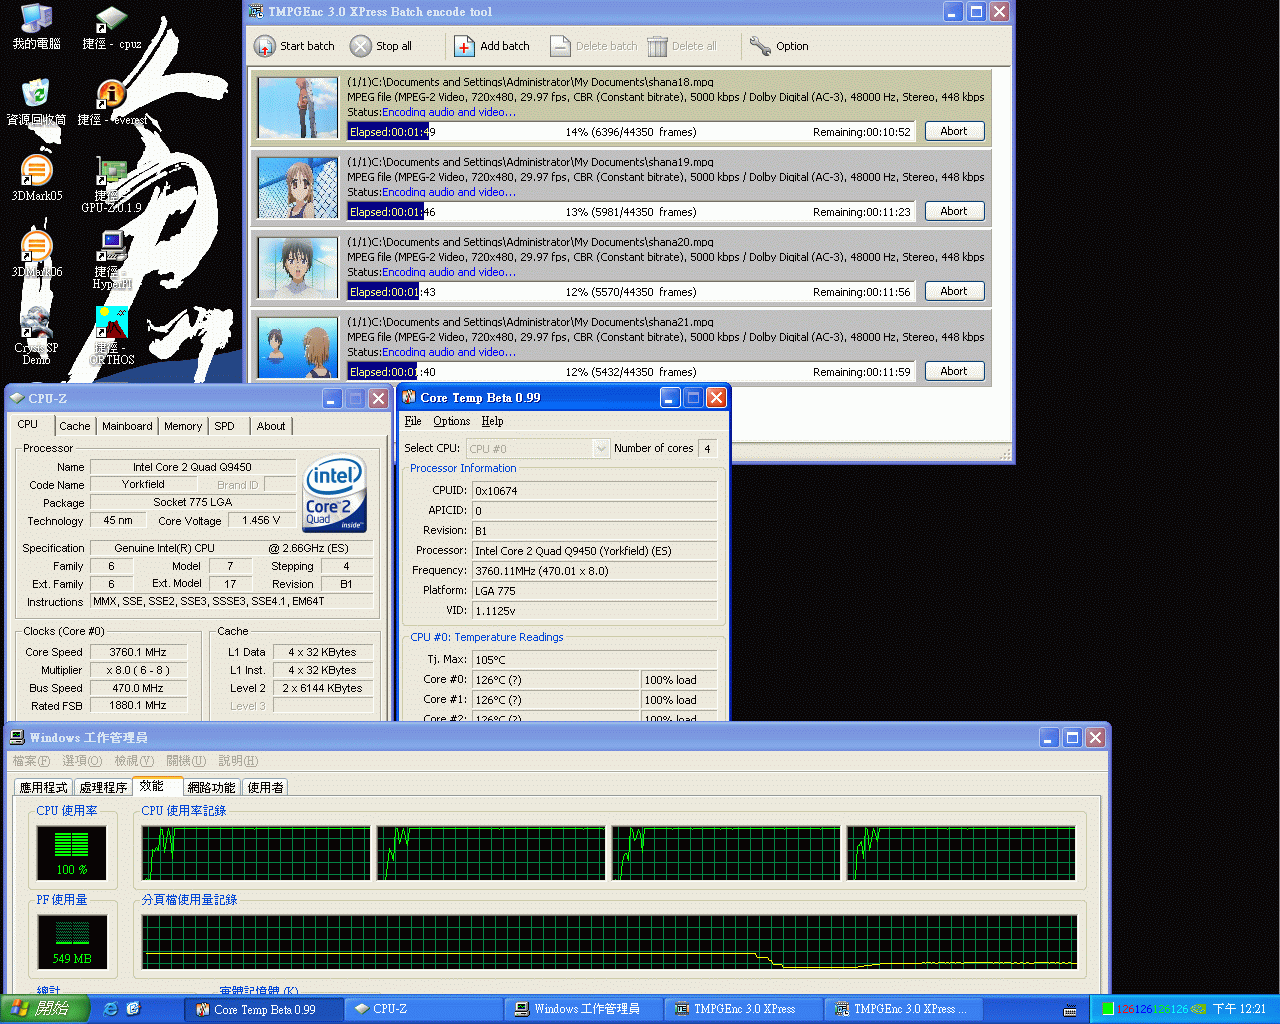1280x1024 pixels.
Task: Abort the shana20.mpg encoding job
Action: pos(954,291)
